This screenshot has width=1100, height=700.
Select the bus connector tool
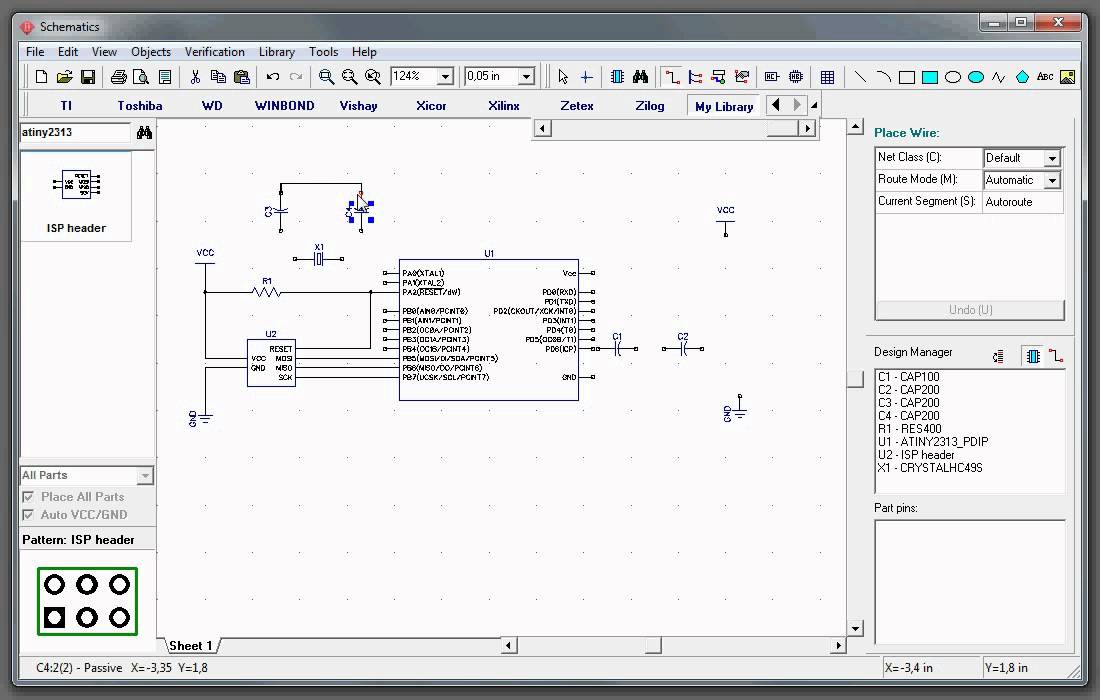[718, 76]
